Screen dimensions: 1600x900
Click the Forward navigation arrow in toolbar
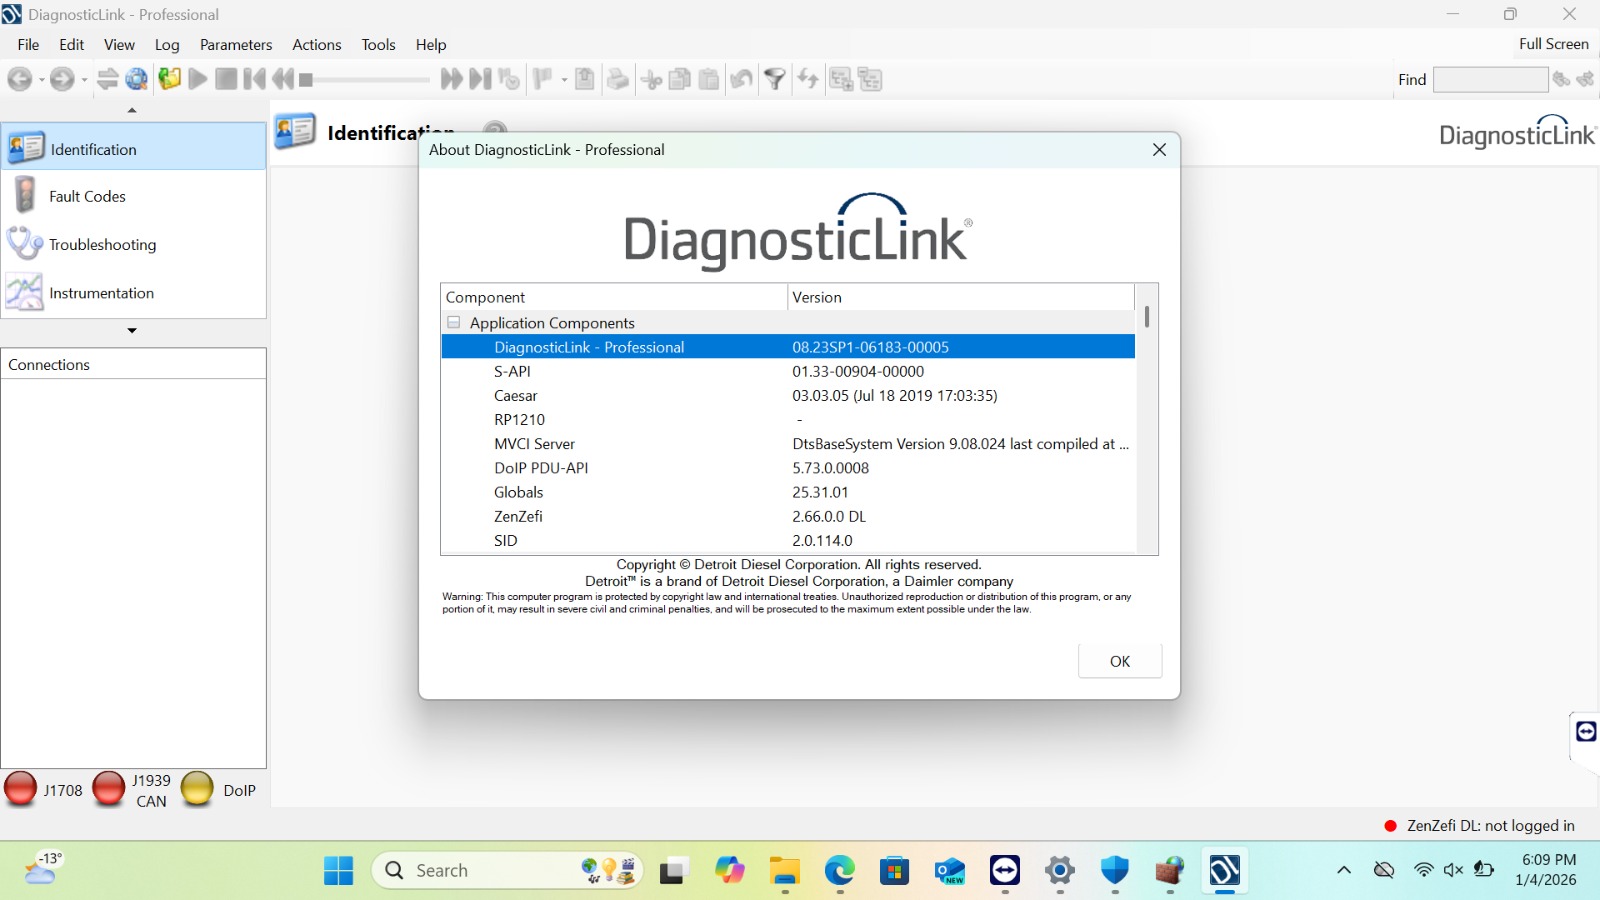pyautogui.click(x=62, y=79)
